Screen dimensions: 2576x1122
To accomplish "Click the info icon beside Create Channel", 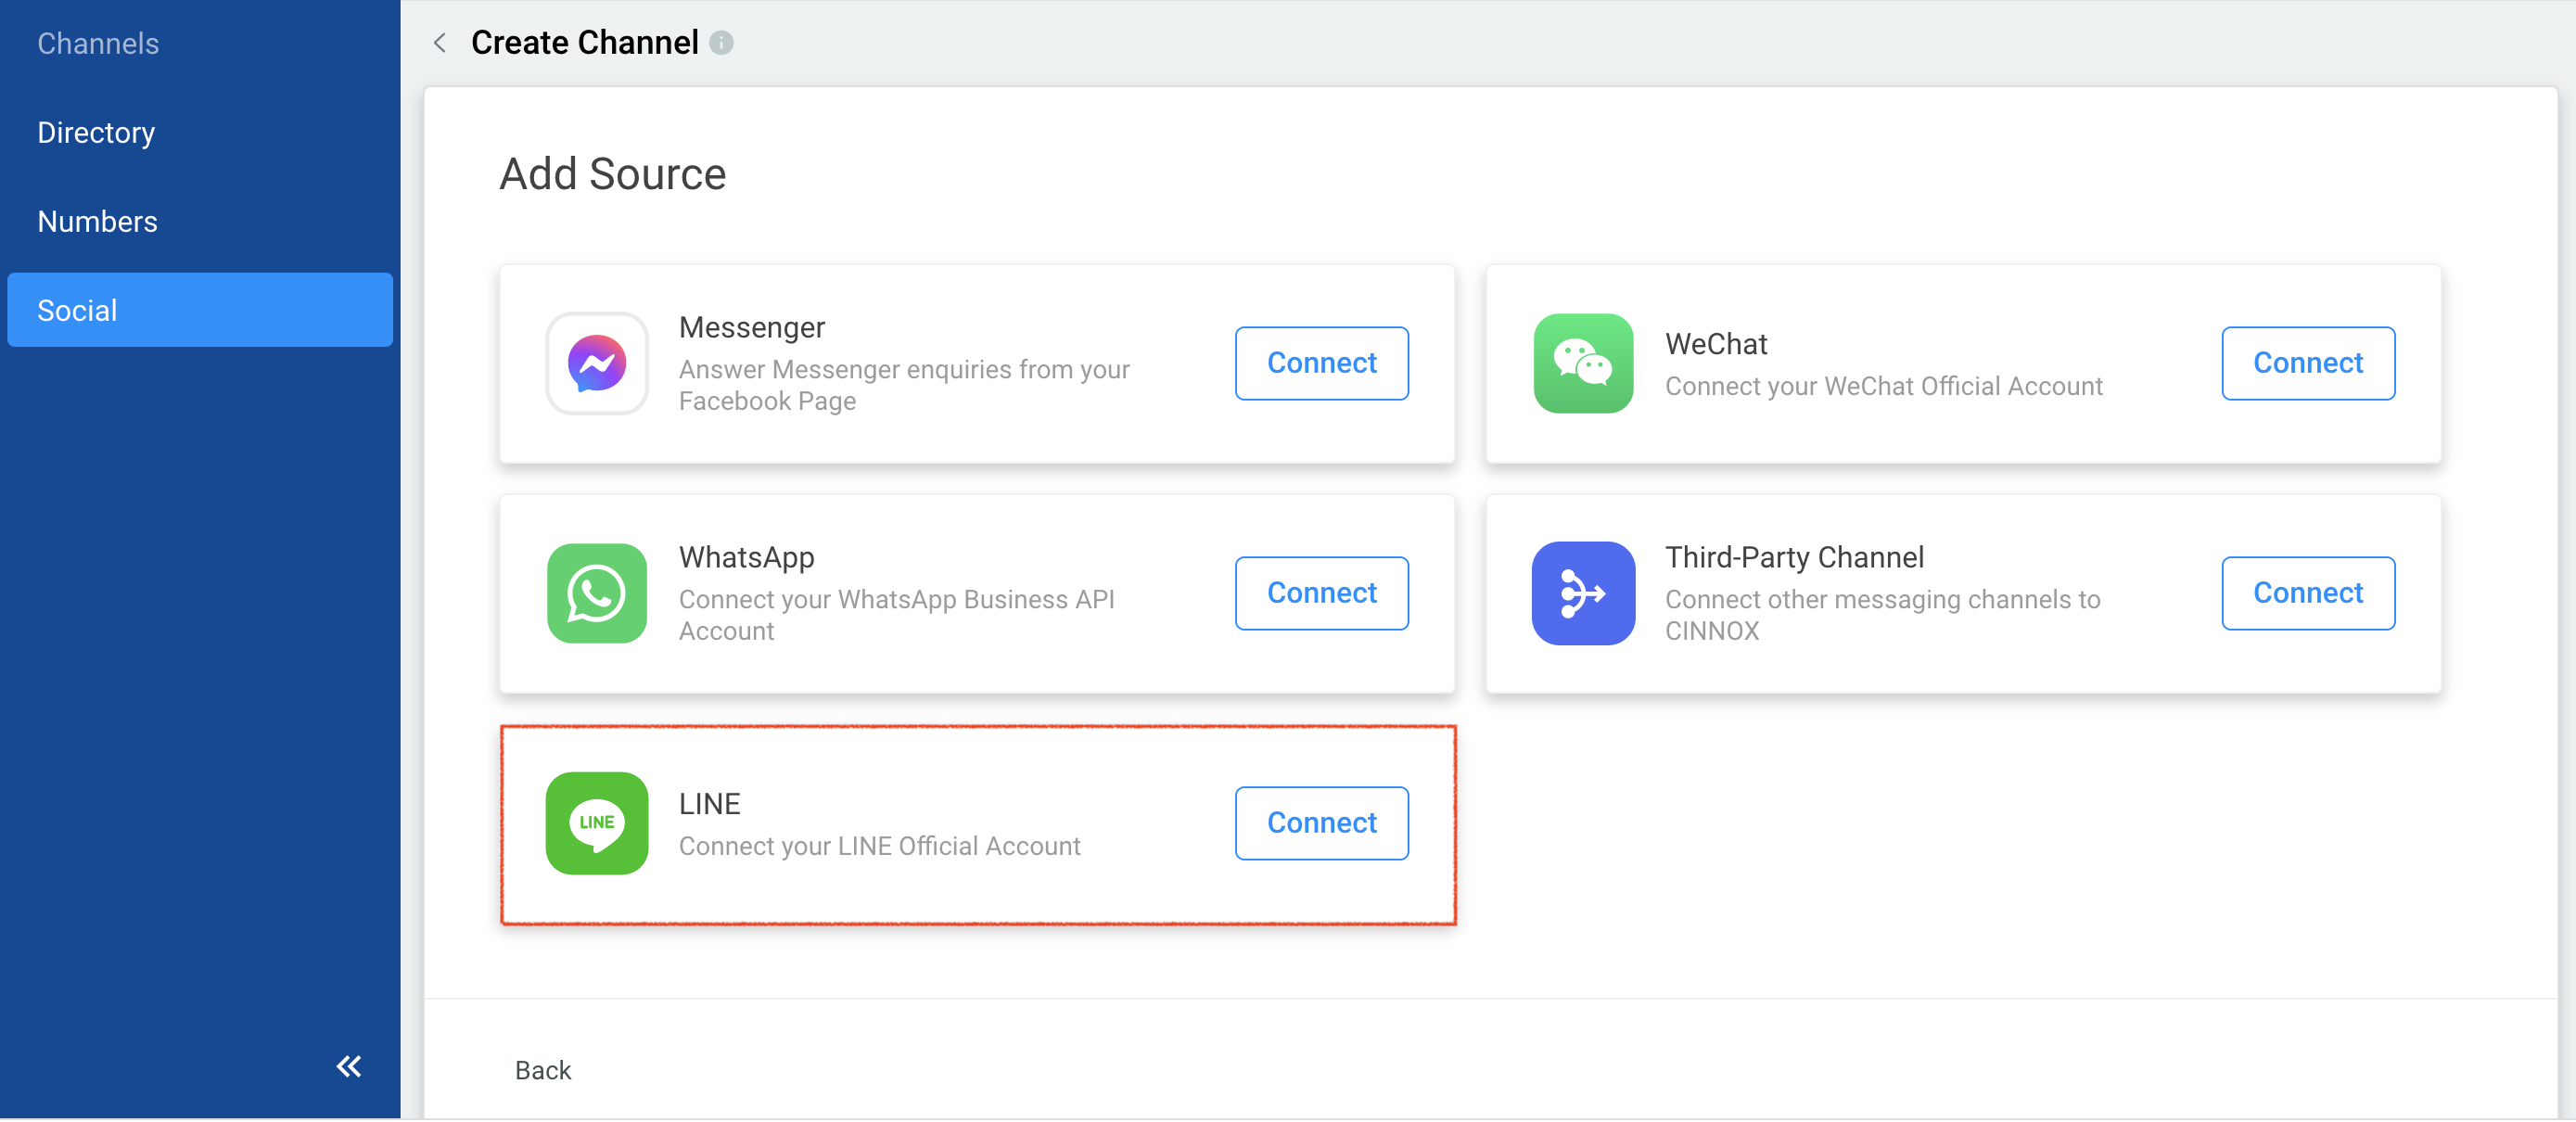I will 721,43.
